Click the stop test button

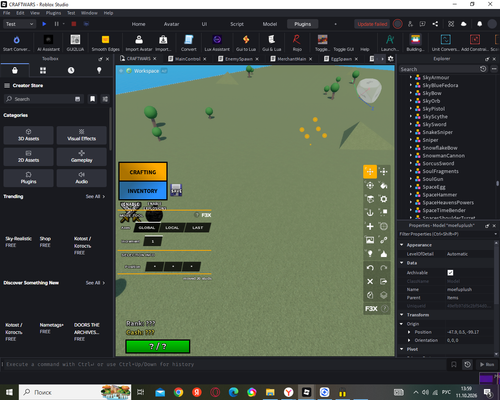[74, 24]
